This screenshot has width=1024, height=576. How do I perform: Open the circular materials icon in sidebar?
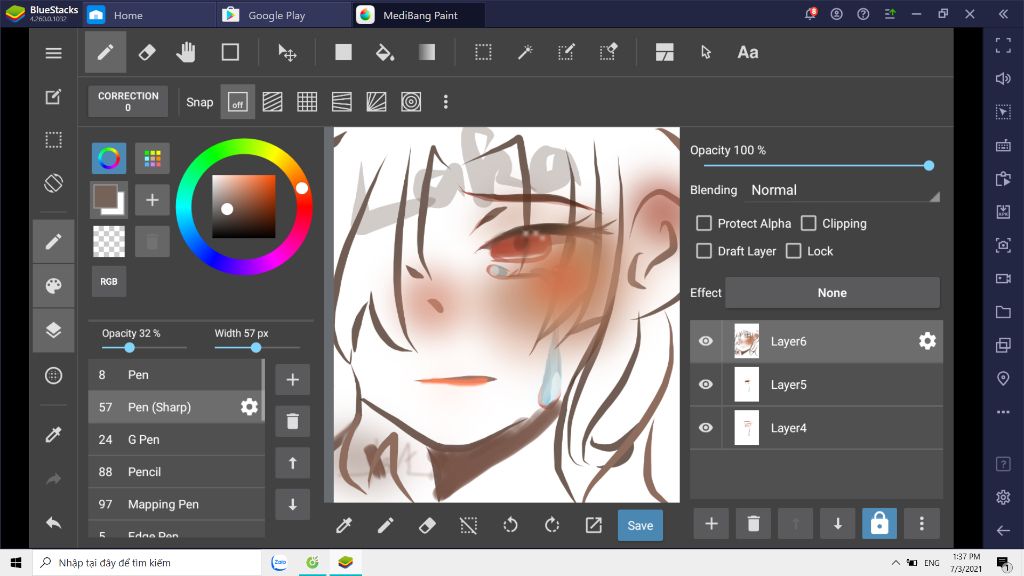(x=54, y=376)
